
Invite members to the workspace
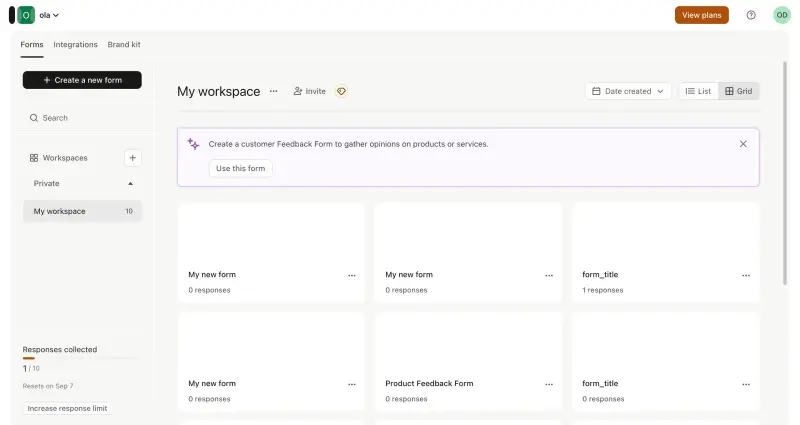pyautogui.click(x=309, y=91)
